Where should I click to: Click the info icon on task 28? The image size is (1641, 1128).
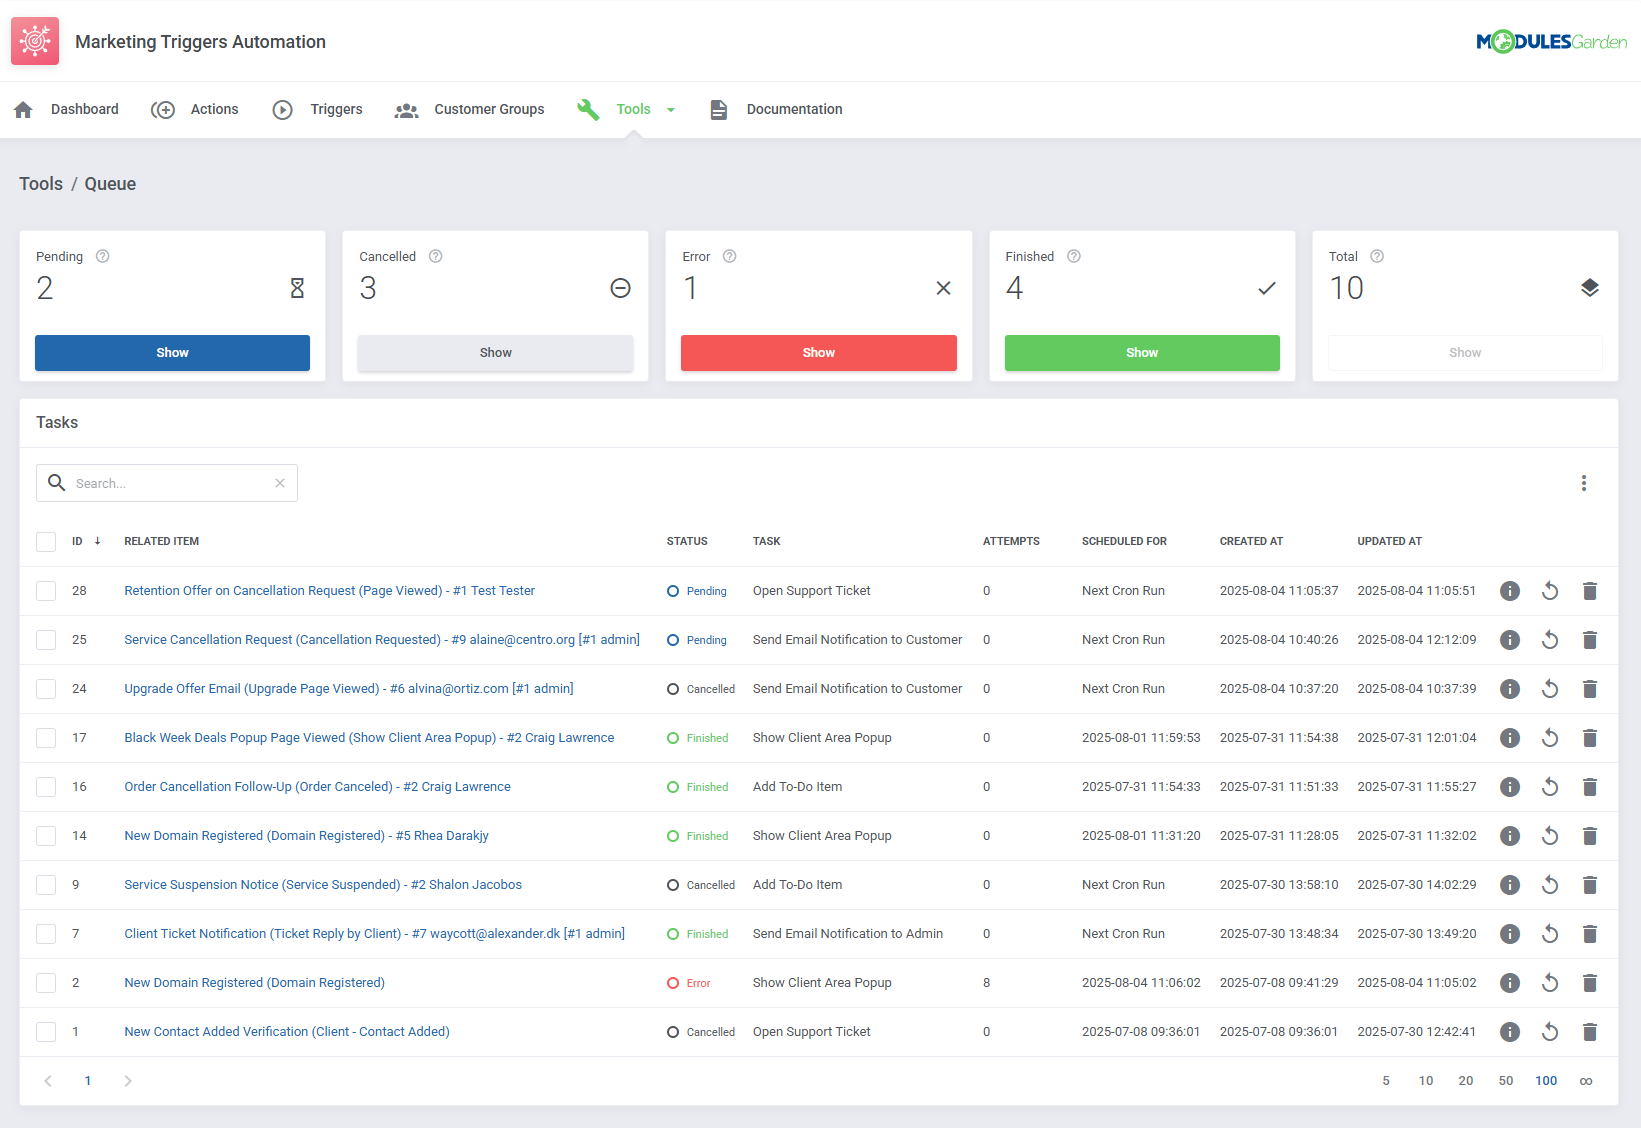pyautogui.click(x=1510, y=590)
